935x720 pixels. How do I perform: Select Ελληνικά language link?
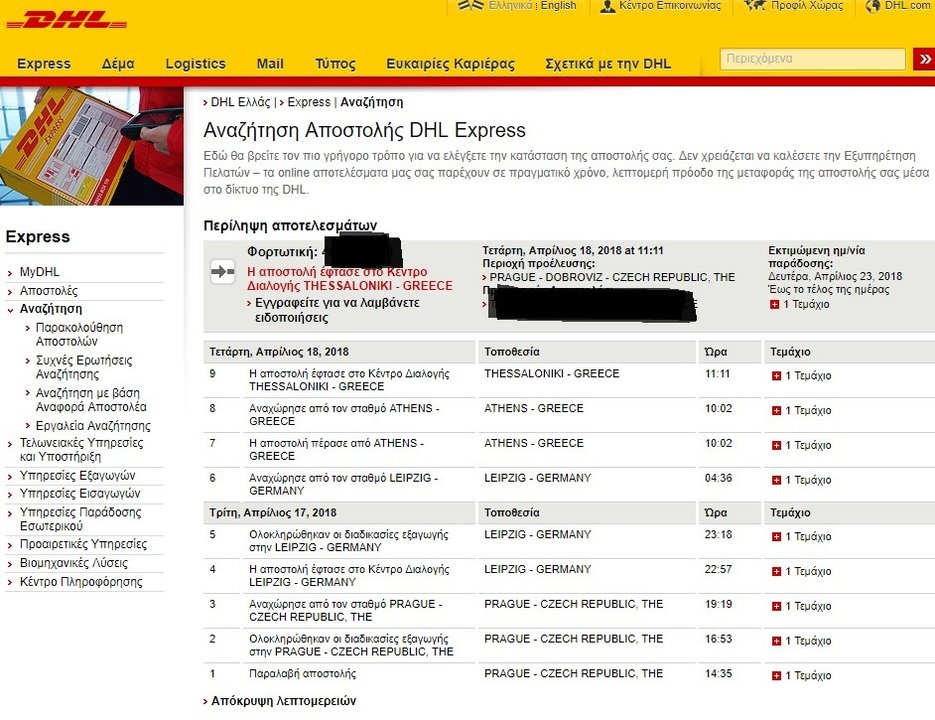coord(510,5)
